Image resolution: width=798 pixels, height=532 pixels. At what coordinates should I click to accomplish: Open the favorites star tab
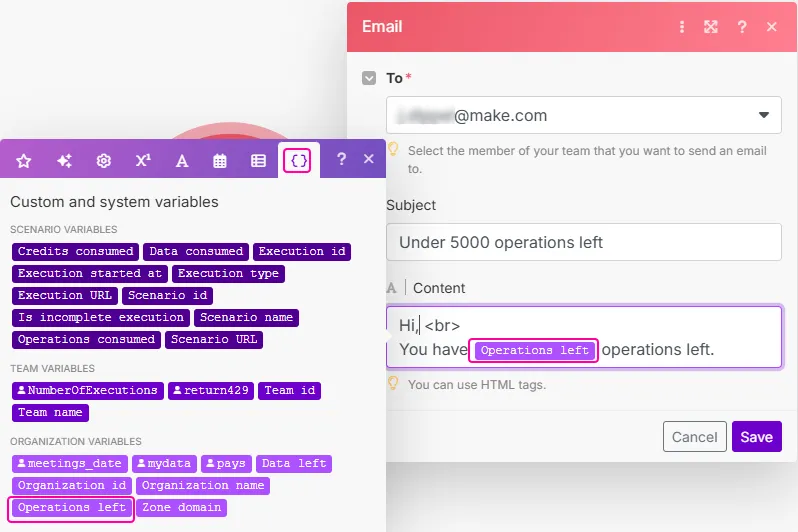click(24, 160)
